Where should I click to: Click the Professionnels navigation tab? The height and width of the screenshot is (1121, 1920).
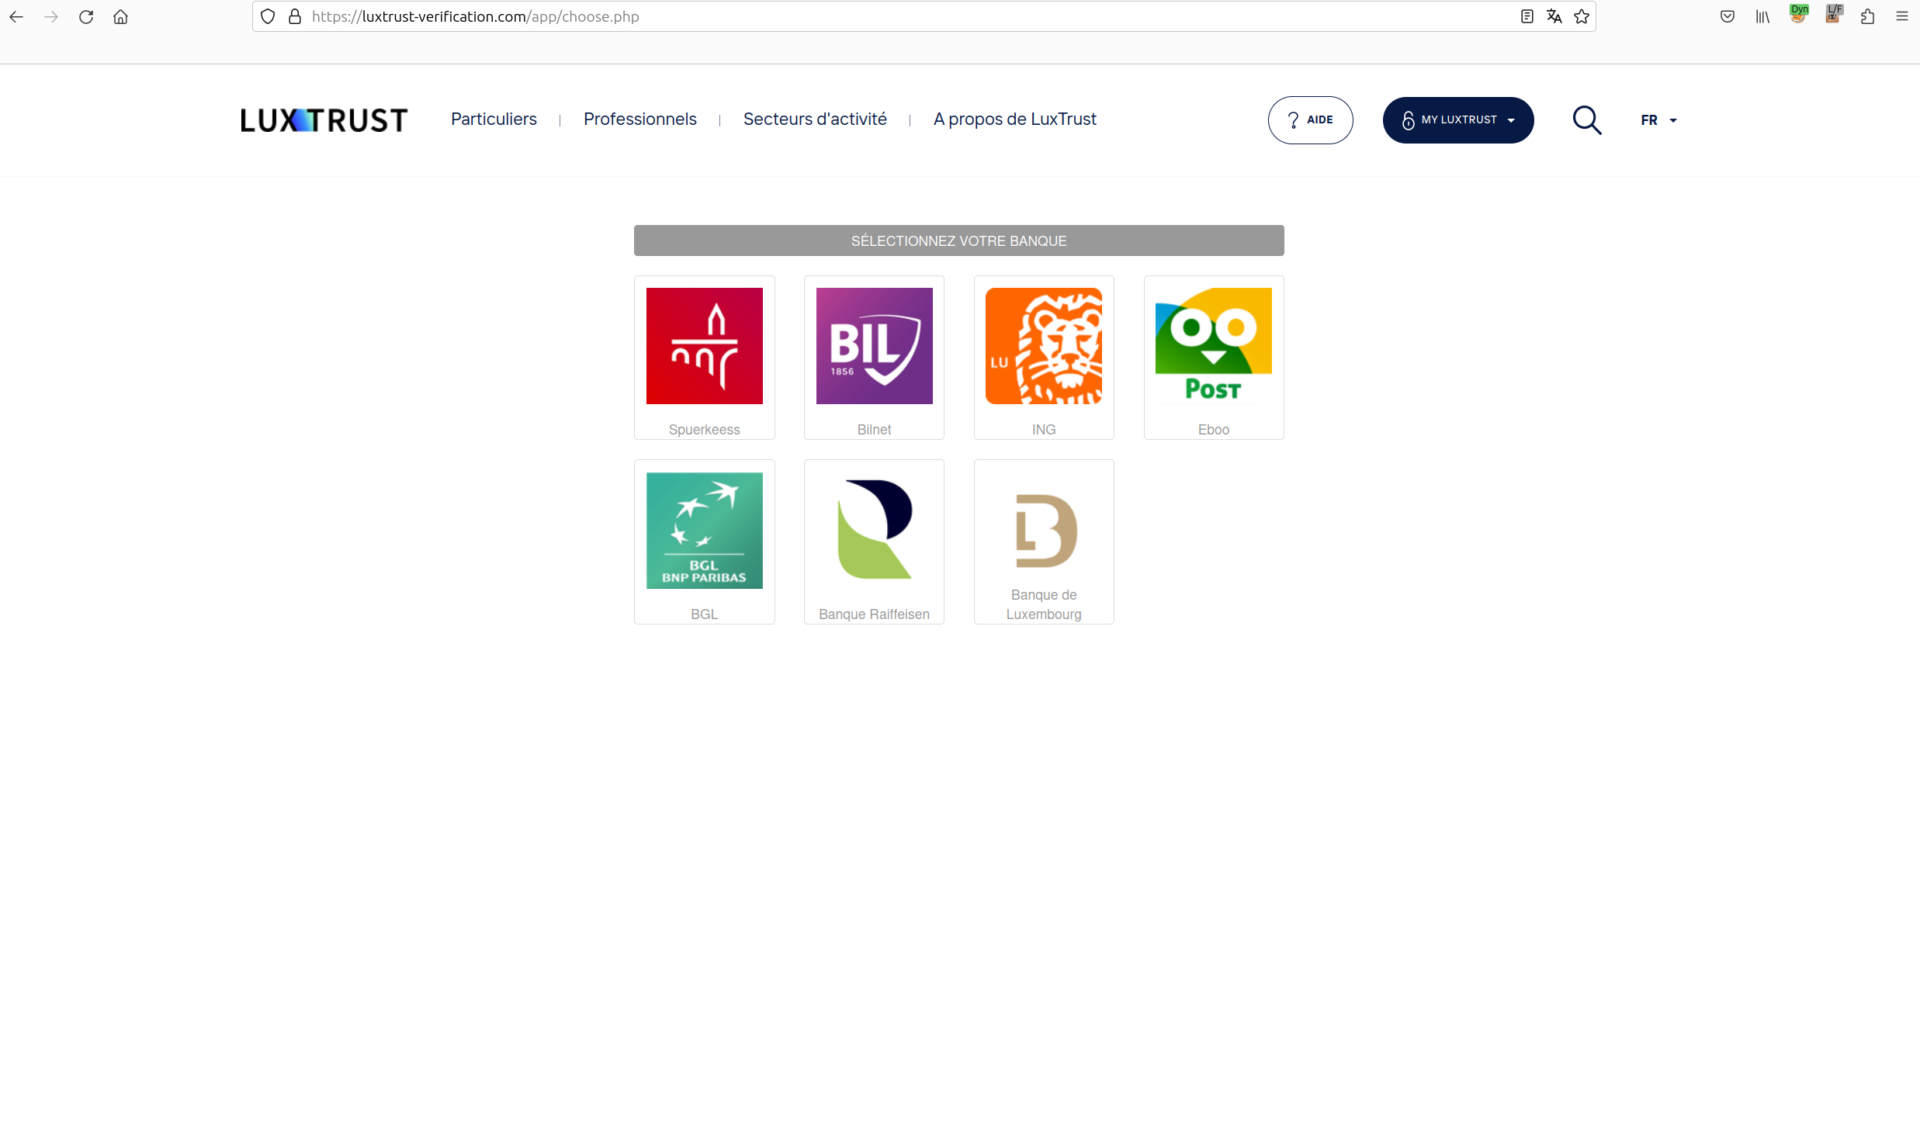coord(640,119)
